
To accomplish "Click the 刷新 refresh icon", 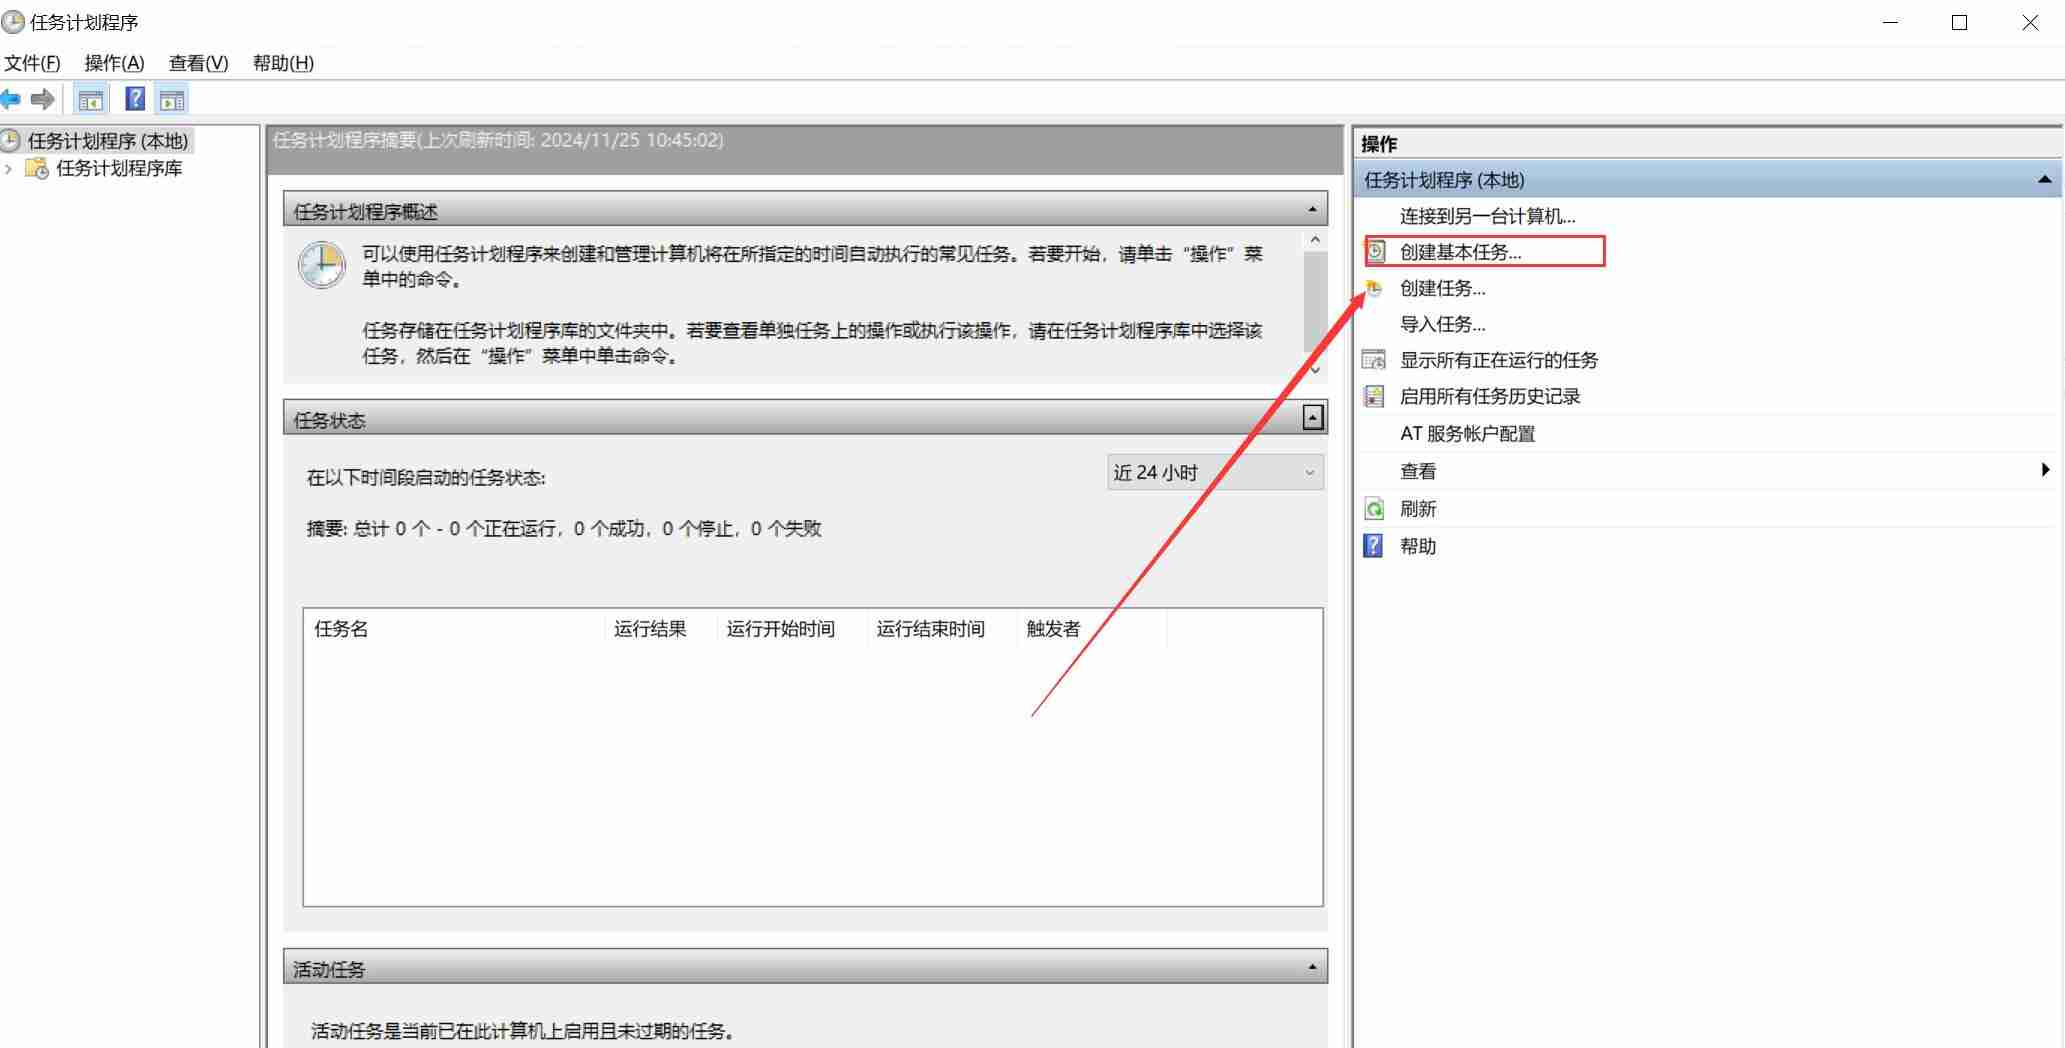I will (1374, 509).
